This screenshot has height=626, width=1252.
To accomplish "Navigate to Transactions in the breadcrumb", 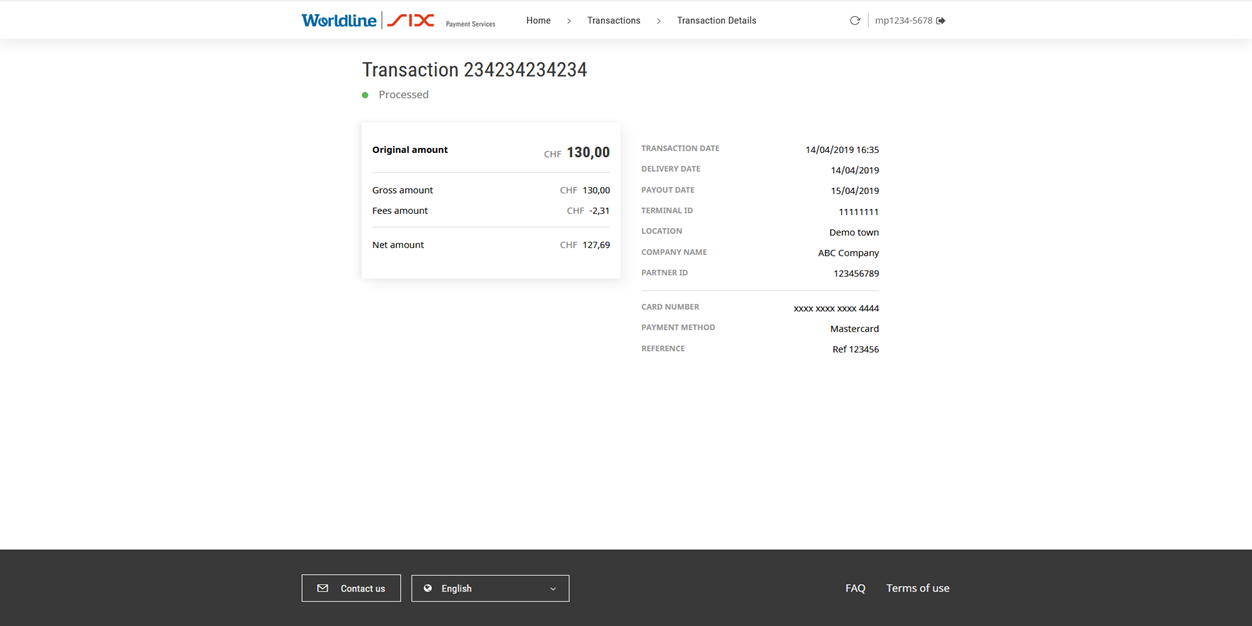I will [613, 20].
